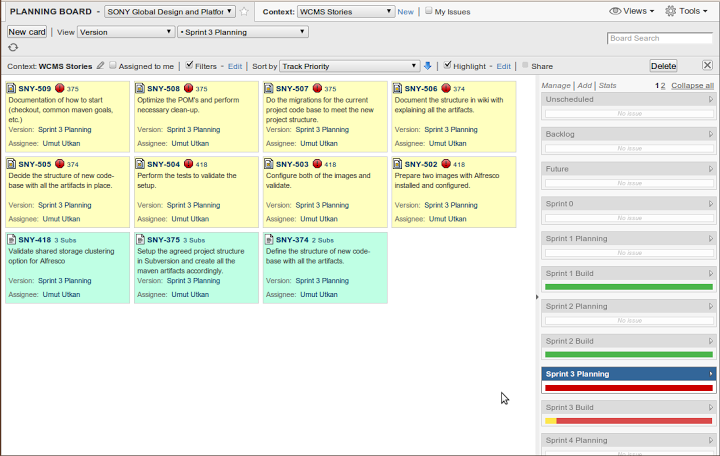Select the Stats tab in version panel
The width and height of the screenshot is (720, 456).
[608, 85]
